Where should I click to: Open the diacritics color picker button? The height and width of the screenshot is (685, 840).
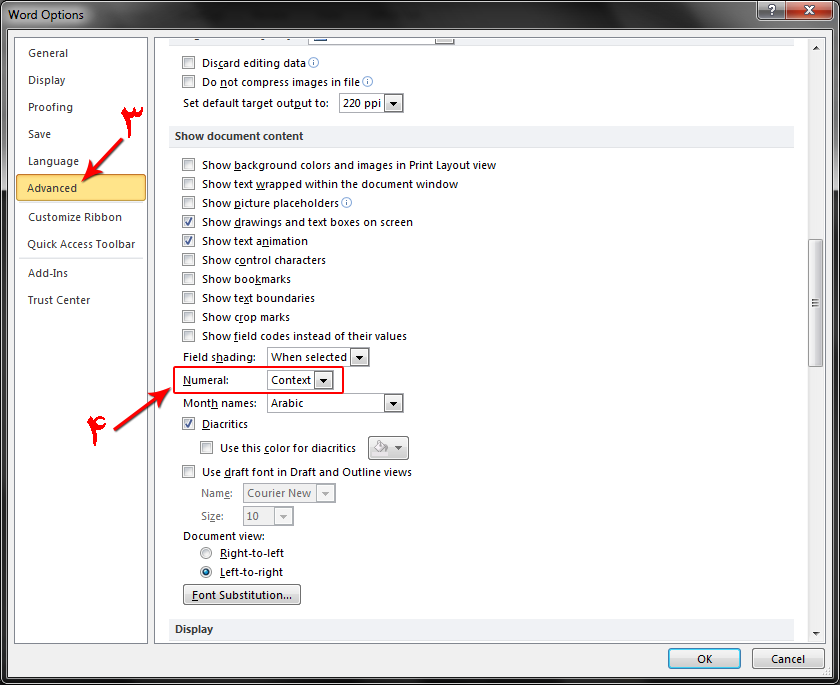388,448
